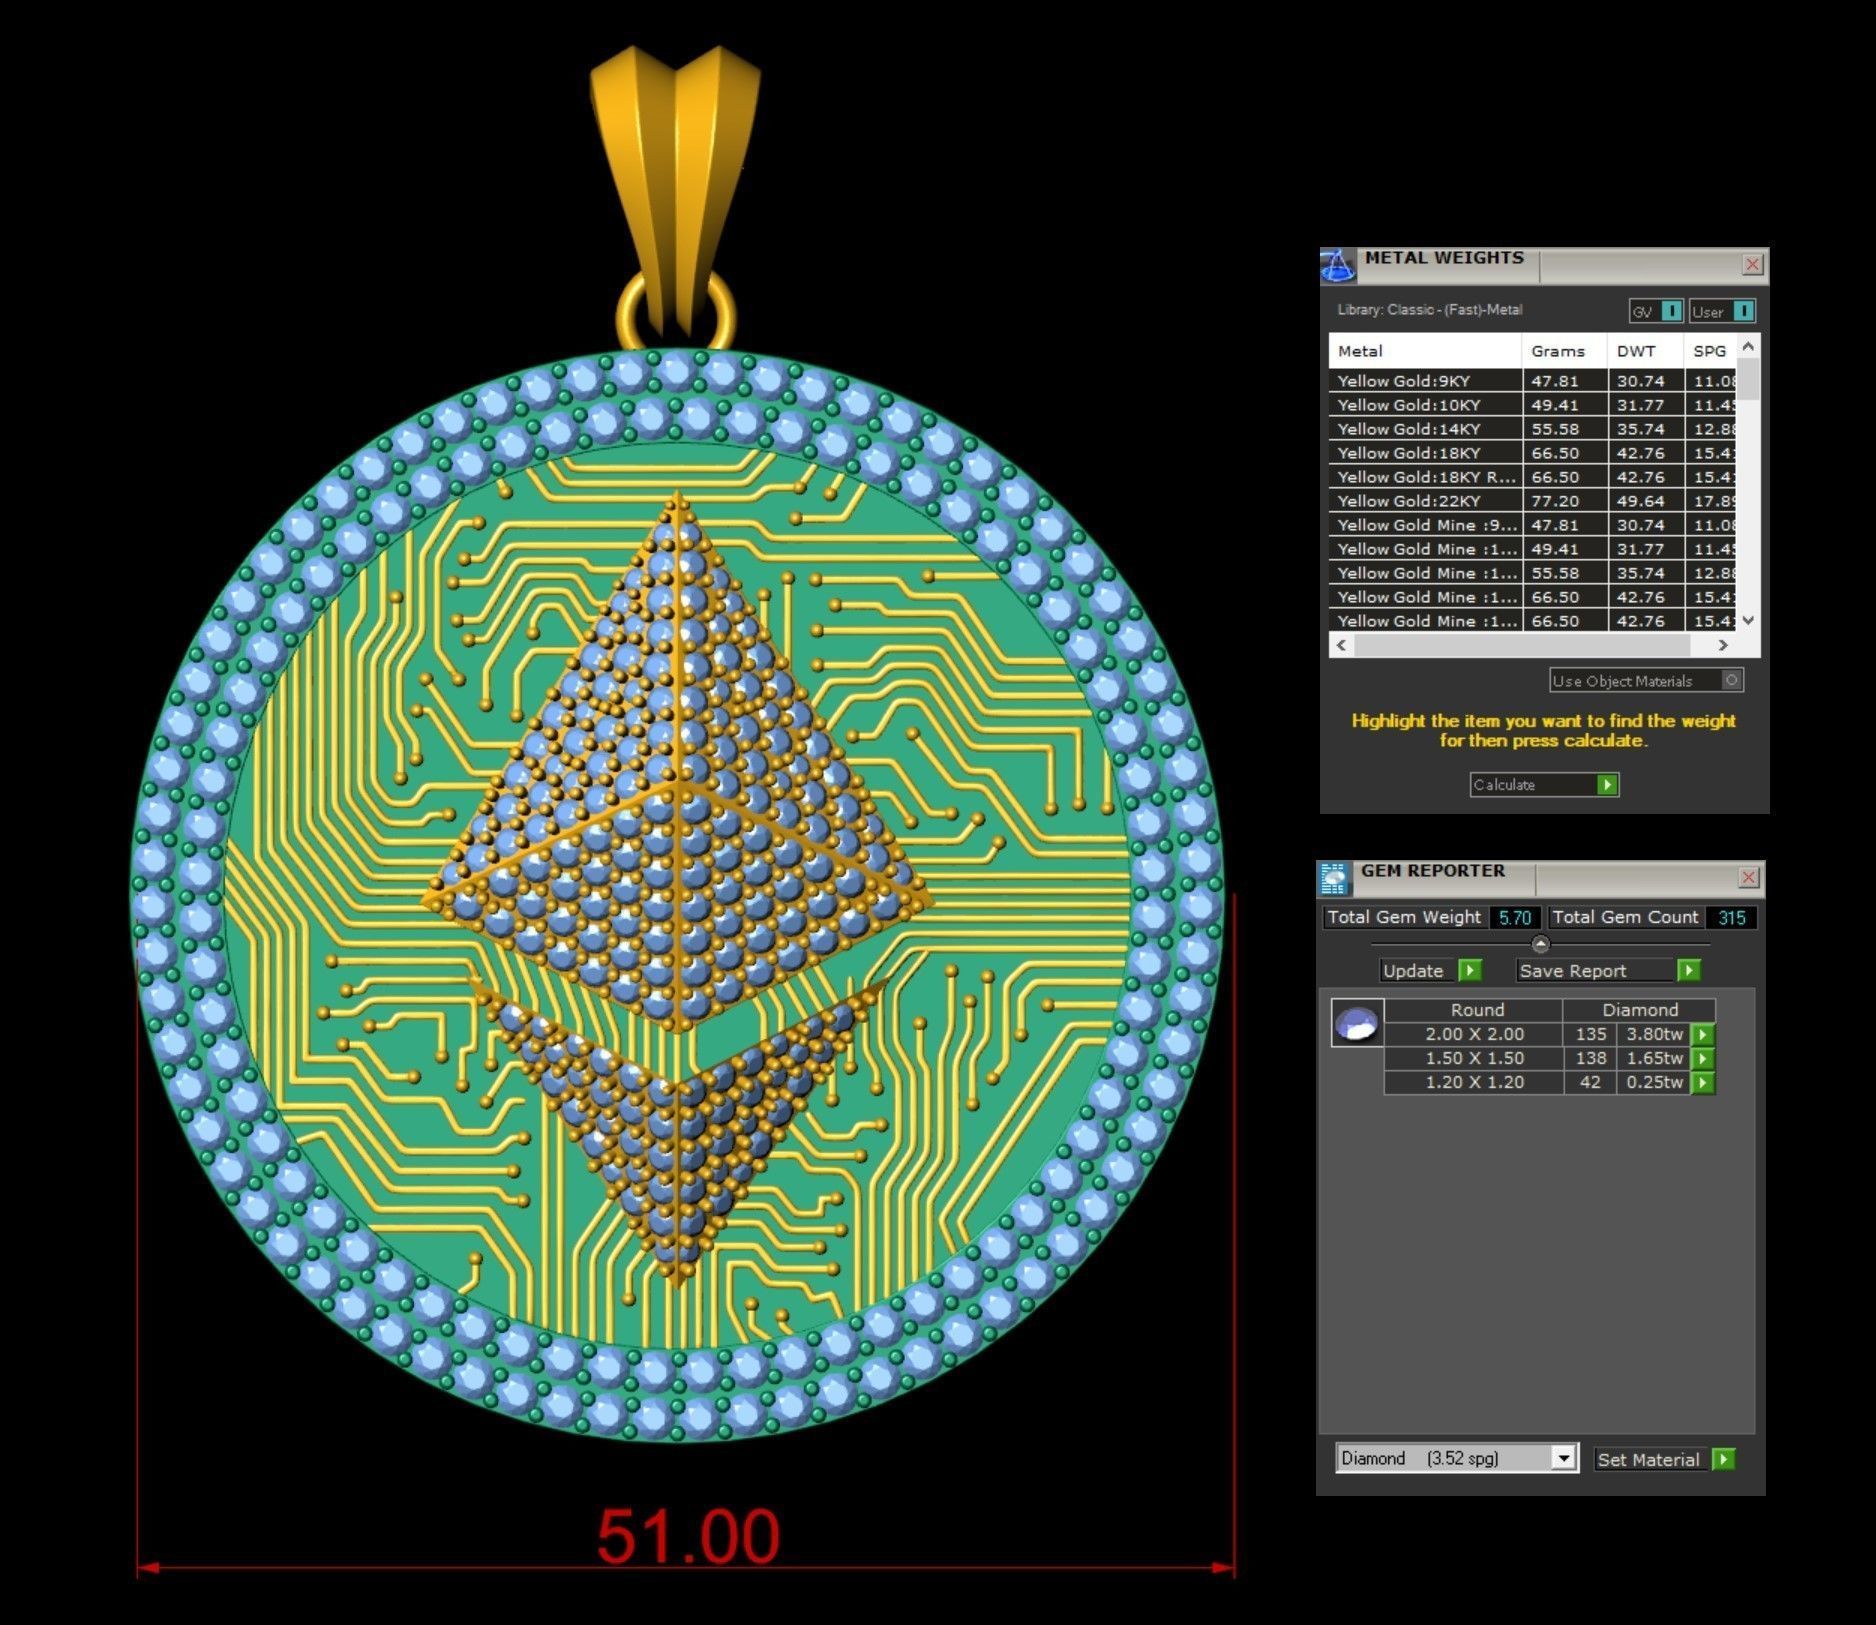Click the slider handle below gem totals

coord(1541,944)
